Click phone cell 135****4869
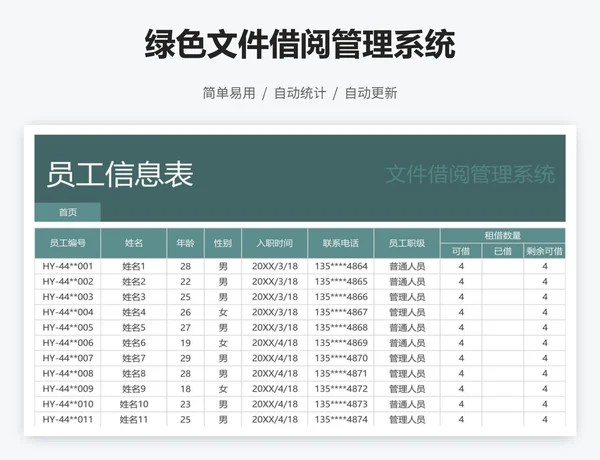 point(341,343)
